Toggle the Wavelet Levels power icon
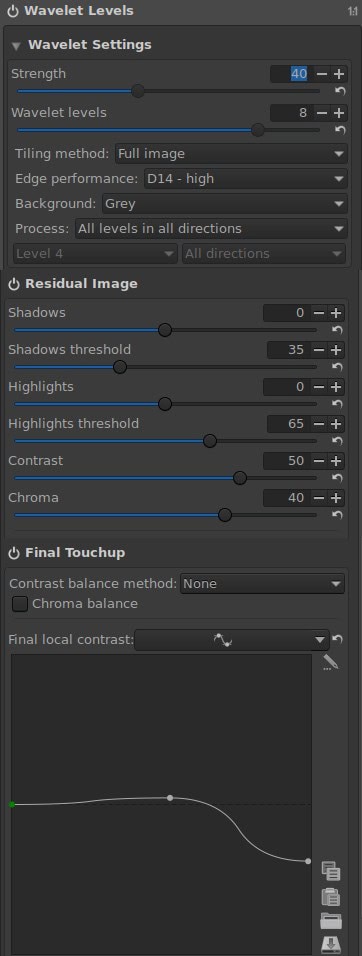362x956 pixels. pyautogui.click(x=13, y=12)
